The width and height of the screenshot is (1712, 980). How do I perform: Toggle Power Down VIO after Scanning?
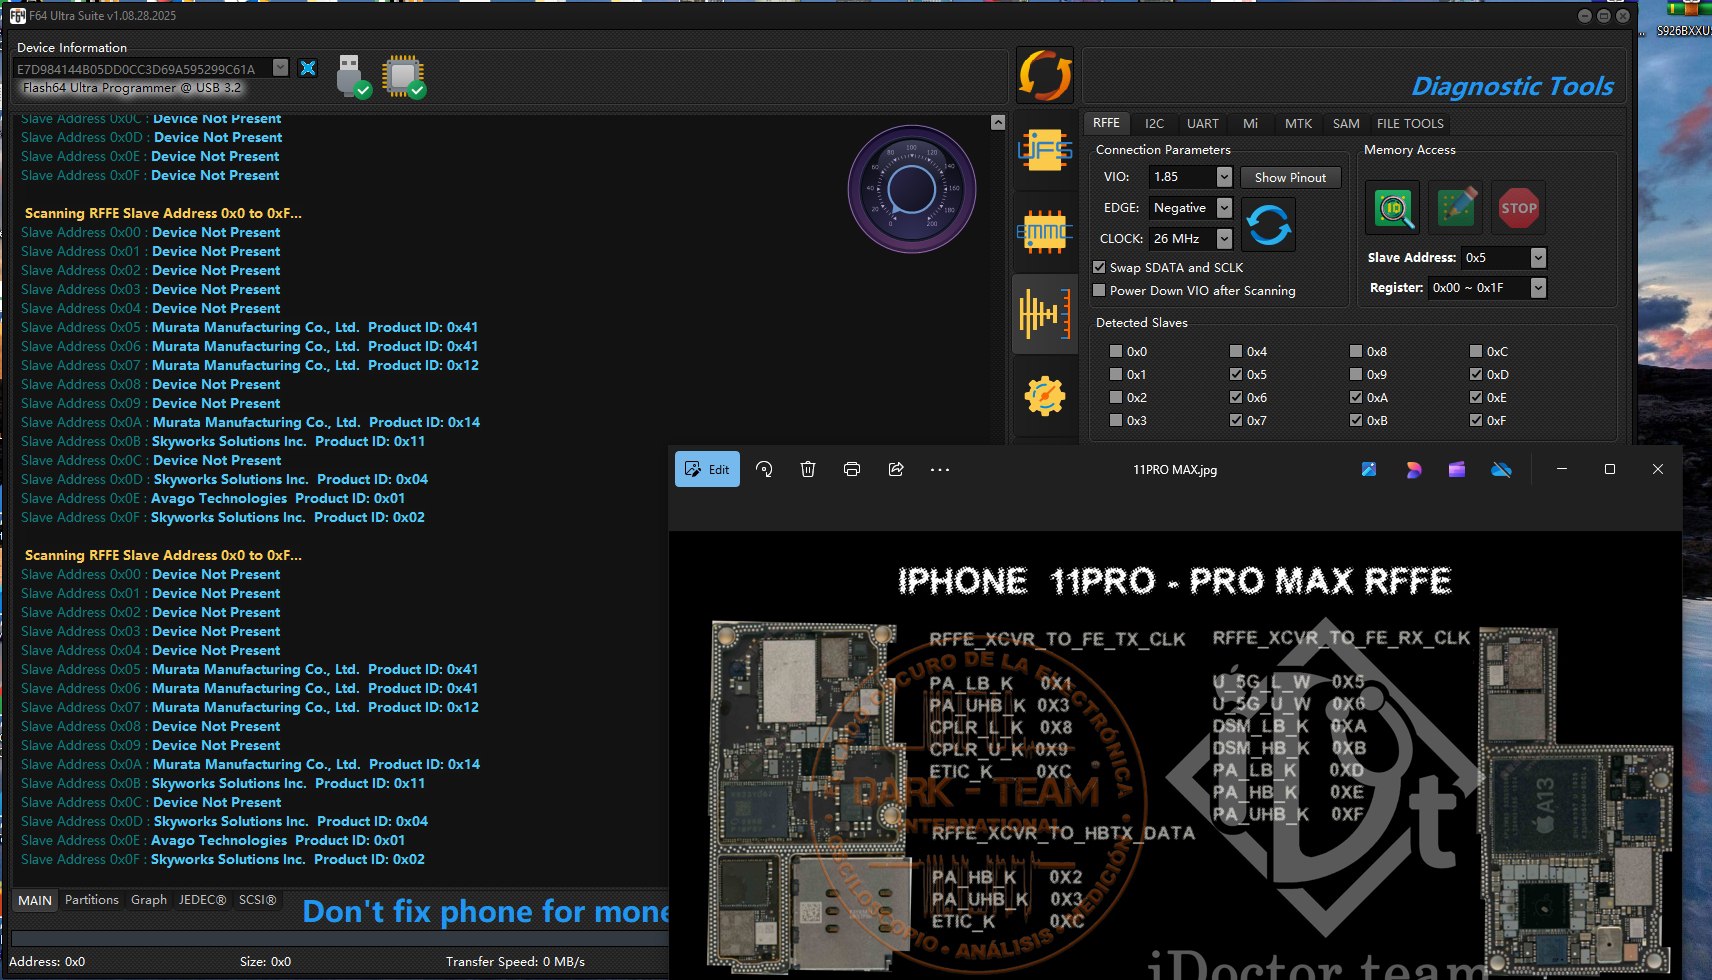coord(1100,290)
